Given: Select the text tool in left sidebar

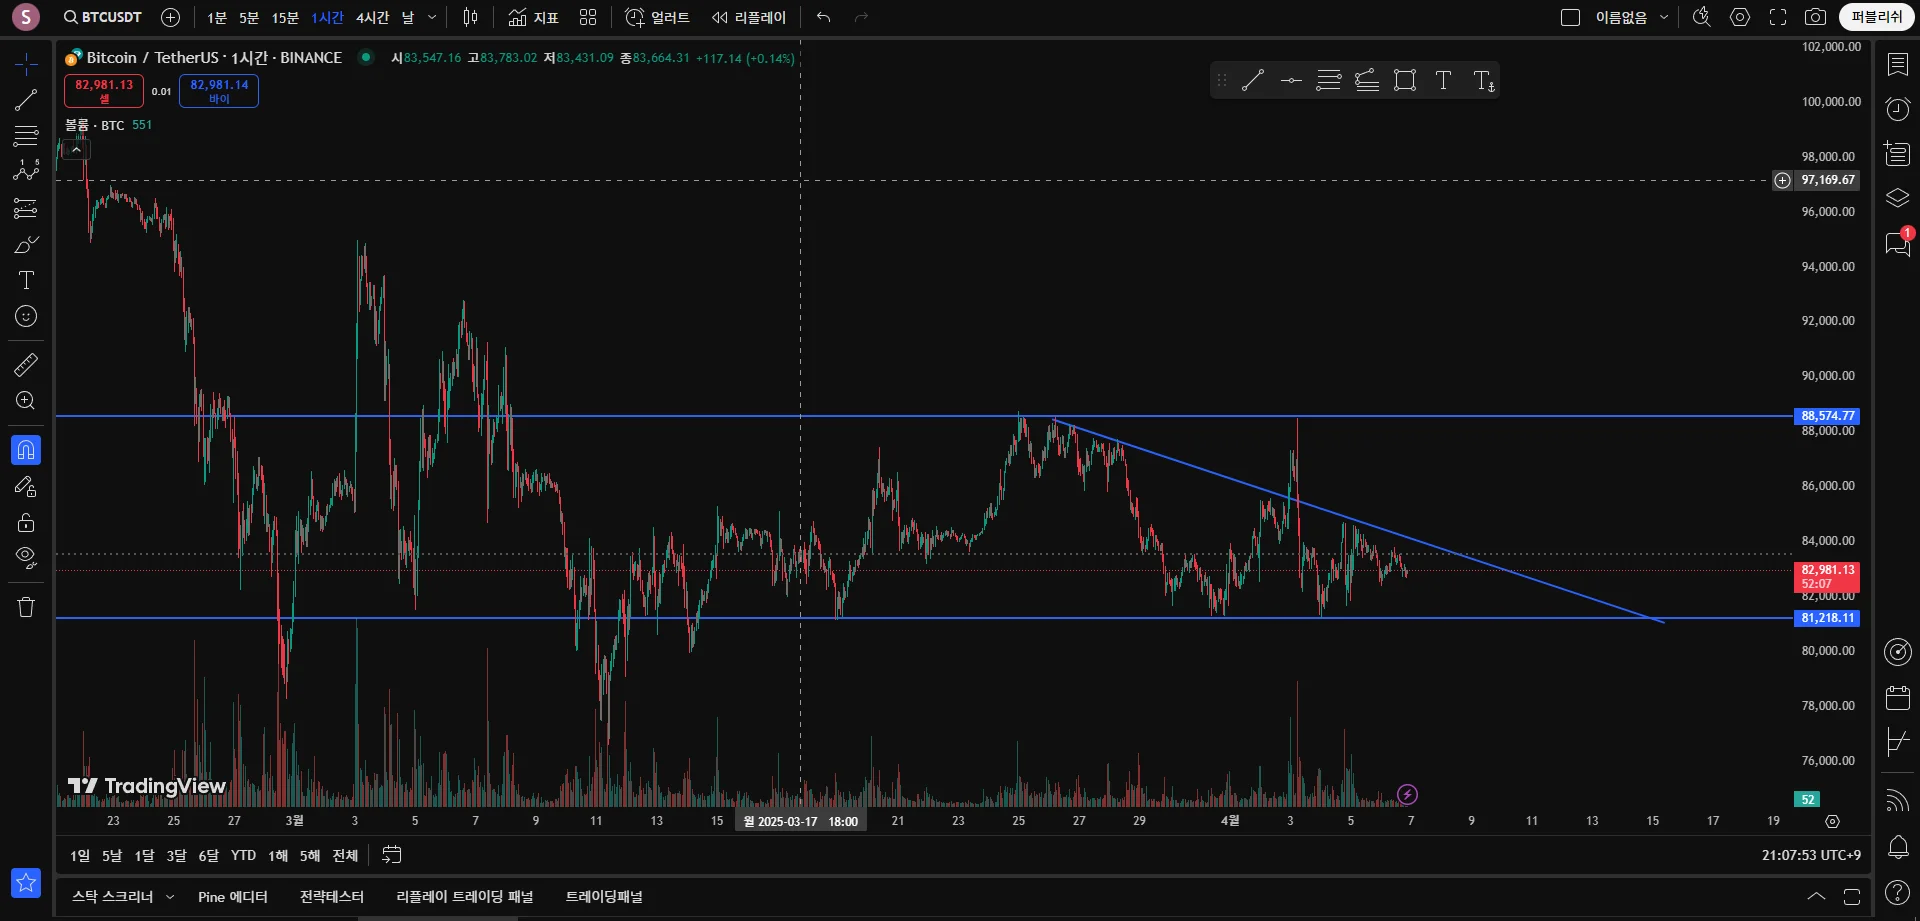Looking at the screenshot, I should (26, 280).
